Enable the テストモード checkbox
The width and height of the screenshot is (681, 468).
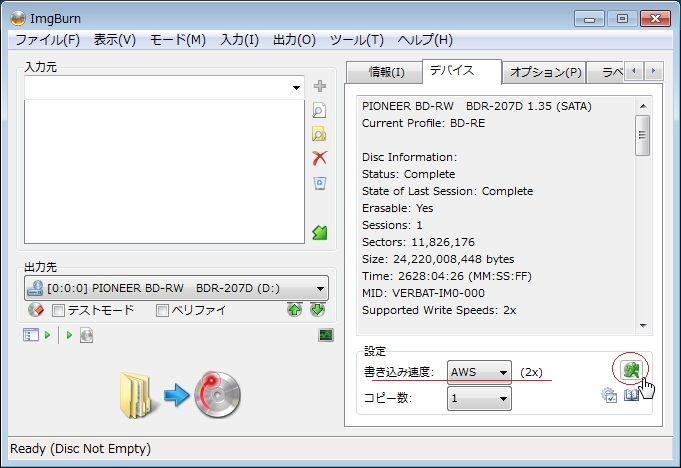pyautogui.click(x=58, y=310)
